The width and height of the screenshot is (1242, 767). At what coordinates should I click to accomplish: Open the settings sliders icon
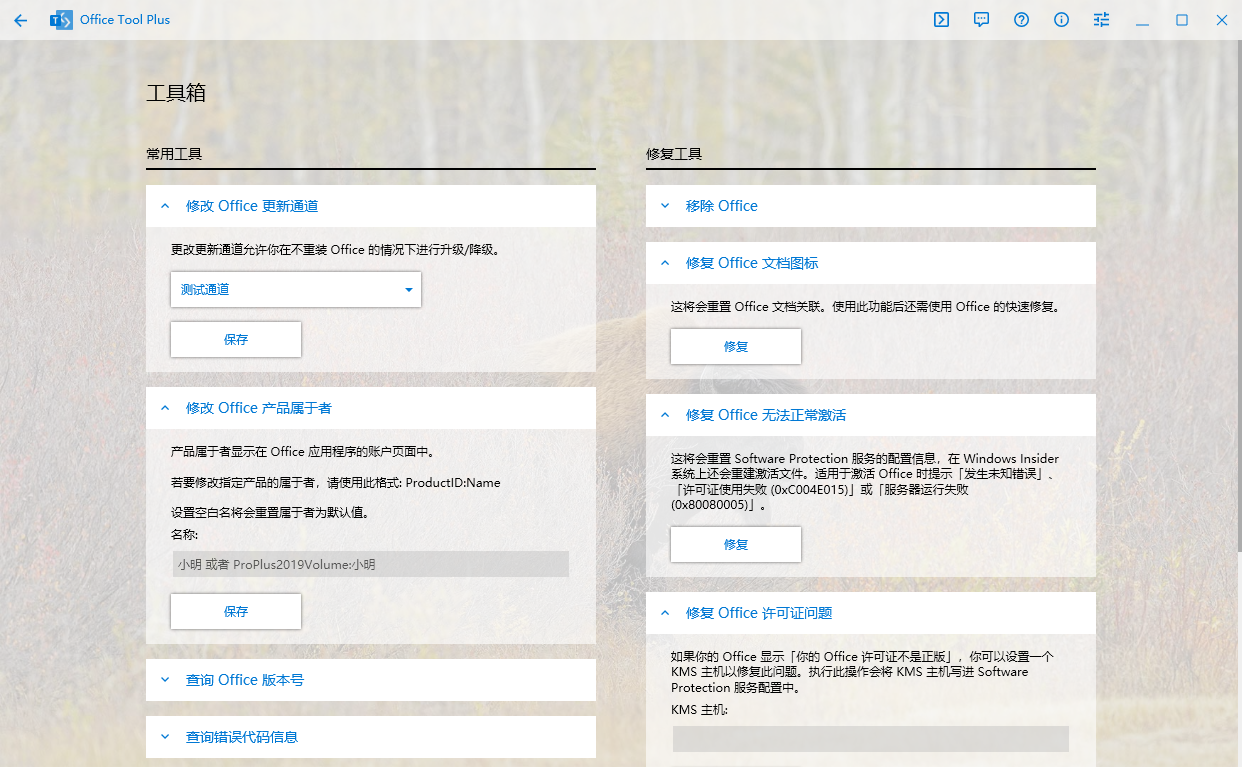1101,20
